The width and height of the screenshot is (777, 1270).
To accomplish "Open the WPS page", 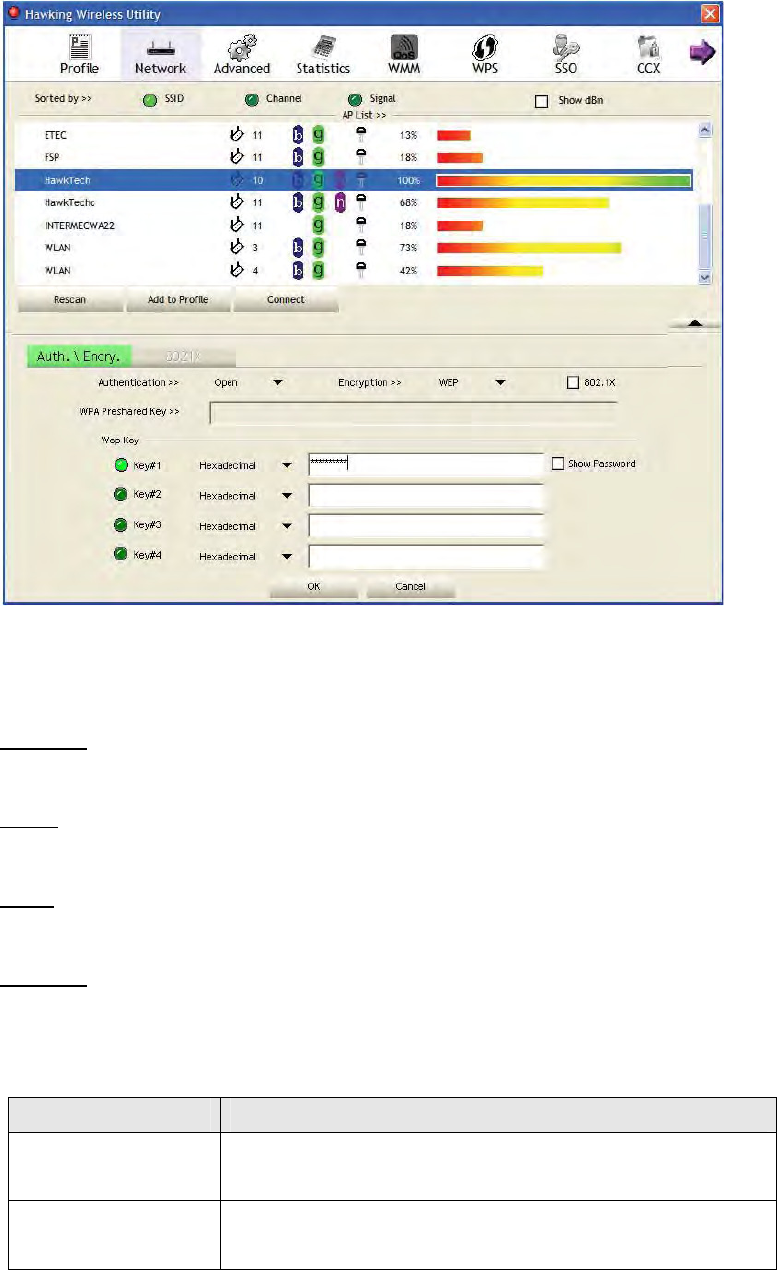I will pos(485,54).
